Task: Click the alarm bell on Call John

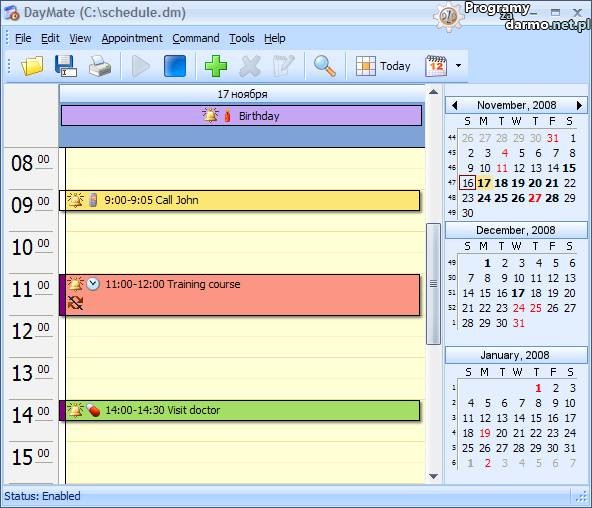Action: pos(75,200)
